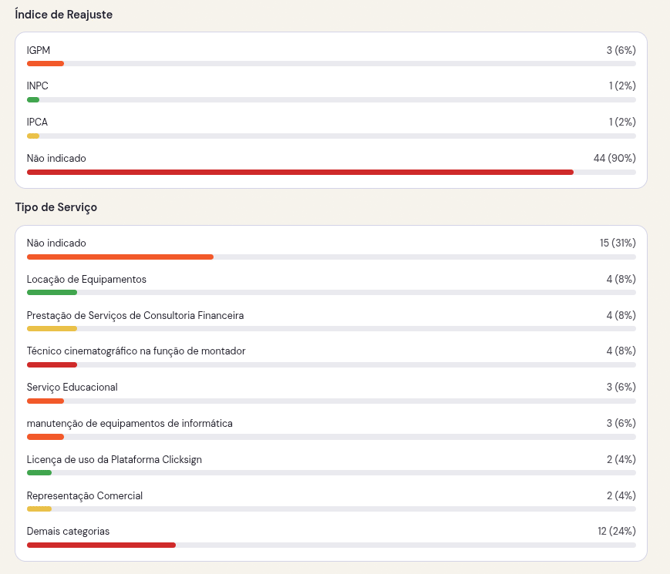
Task: Click the IPCA yellow progress bar
Action: (33, 136)
